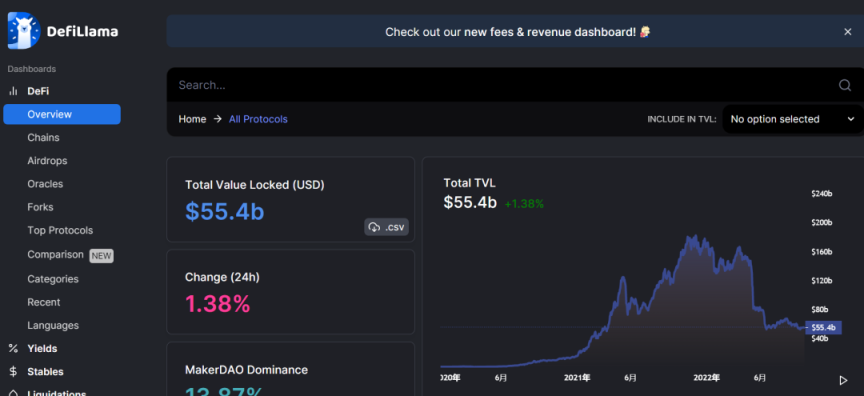Click the $55.4b marker on chart axis
The height and width of the screenshot is (396, 864).
[x=823, y=328]
